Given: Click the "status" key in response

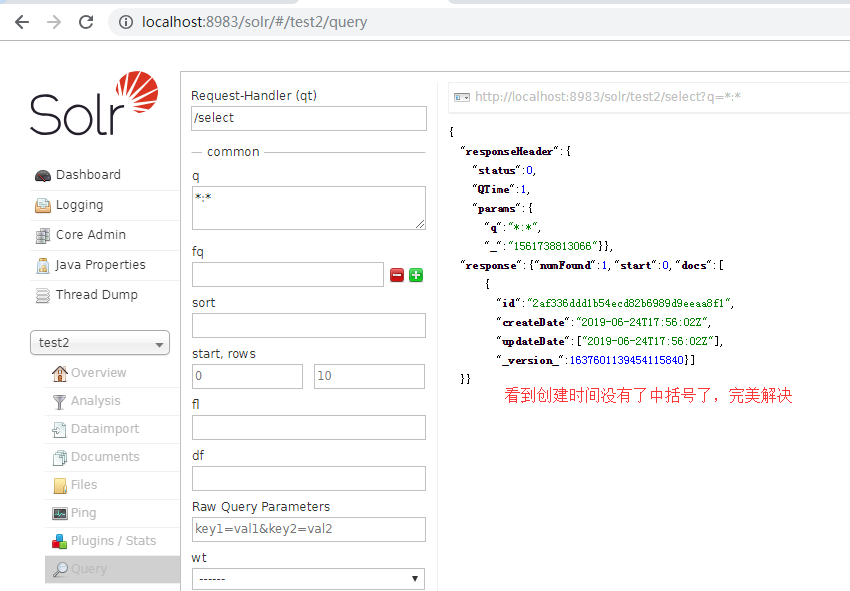Looking at the screenshot, I should click(496, 170).
